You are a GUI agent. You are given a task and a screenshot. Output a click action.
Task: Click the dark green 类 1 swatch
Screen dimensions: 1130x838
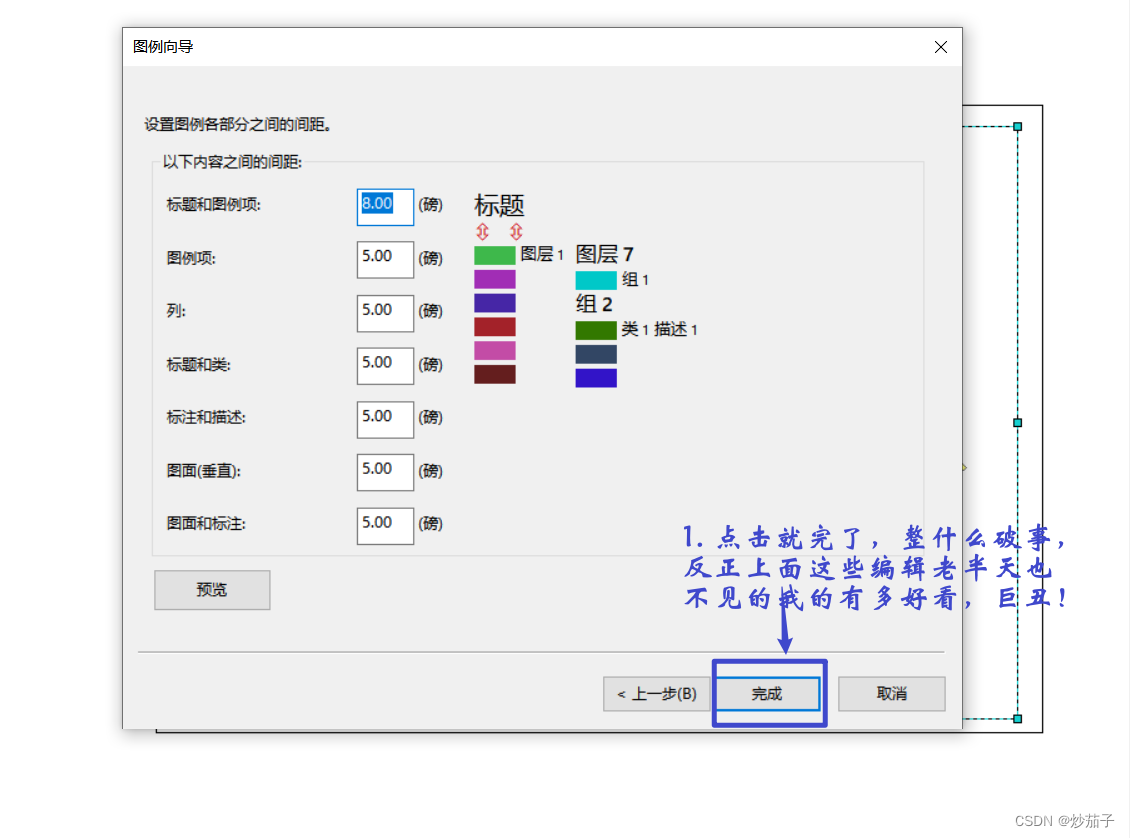click(x=595, y=330)
